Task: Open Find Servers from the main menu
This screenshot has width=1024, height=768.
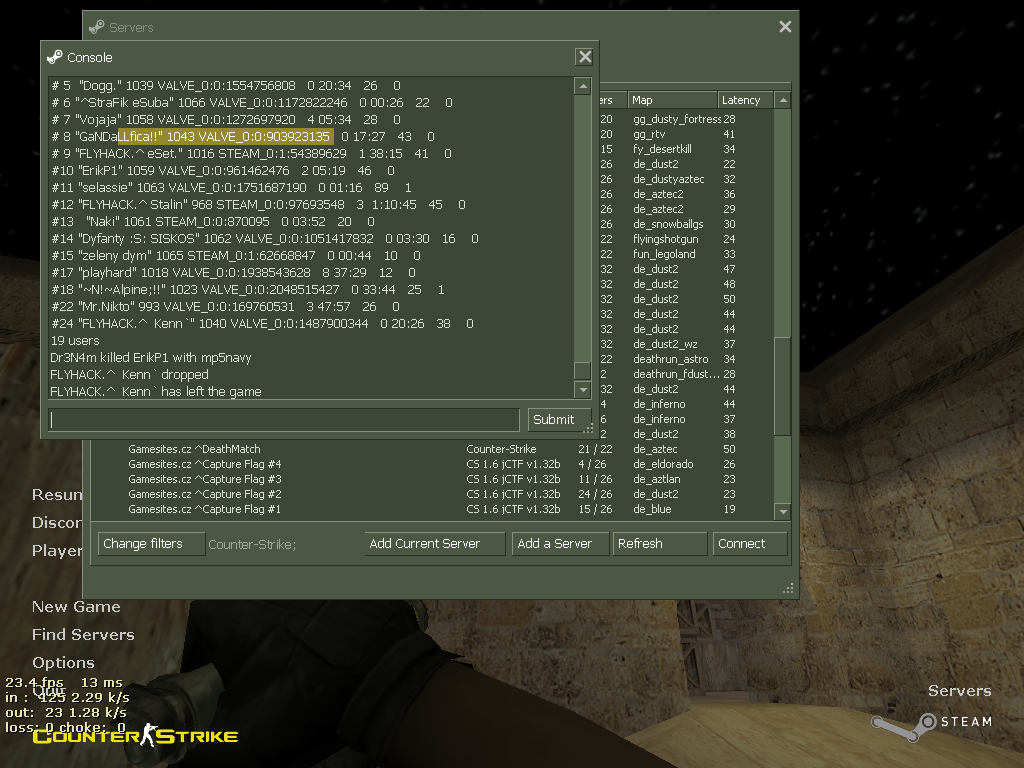Action: click(83, 635)
